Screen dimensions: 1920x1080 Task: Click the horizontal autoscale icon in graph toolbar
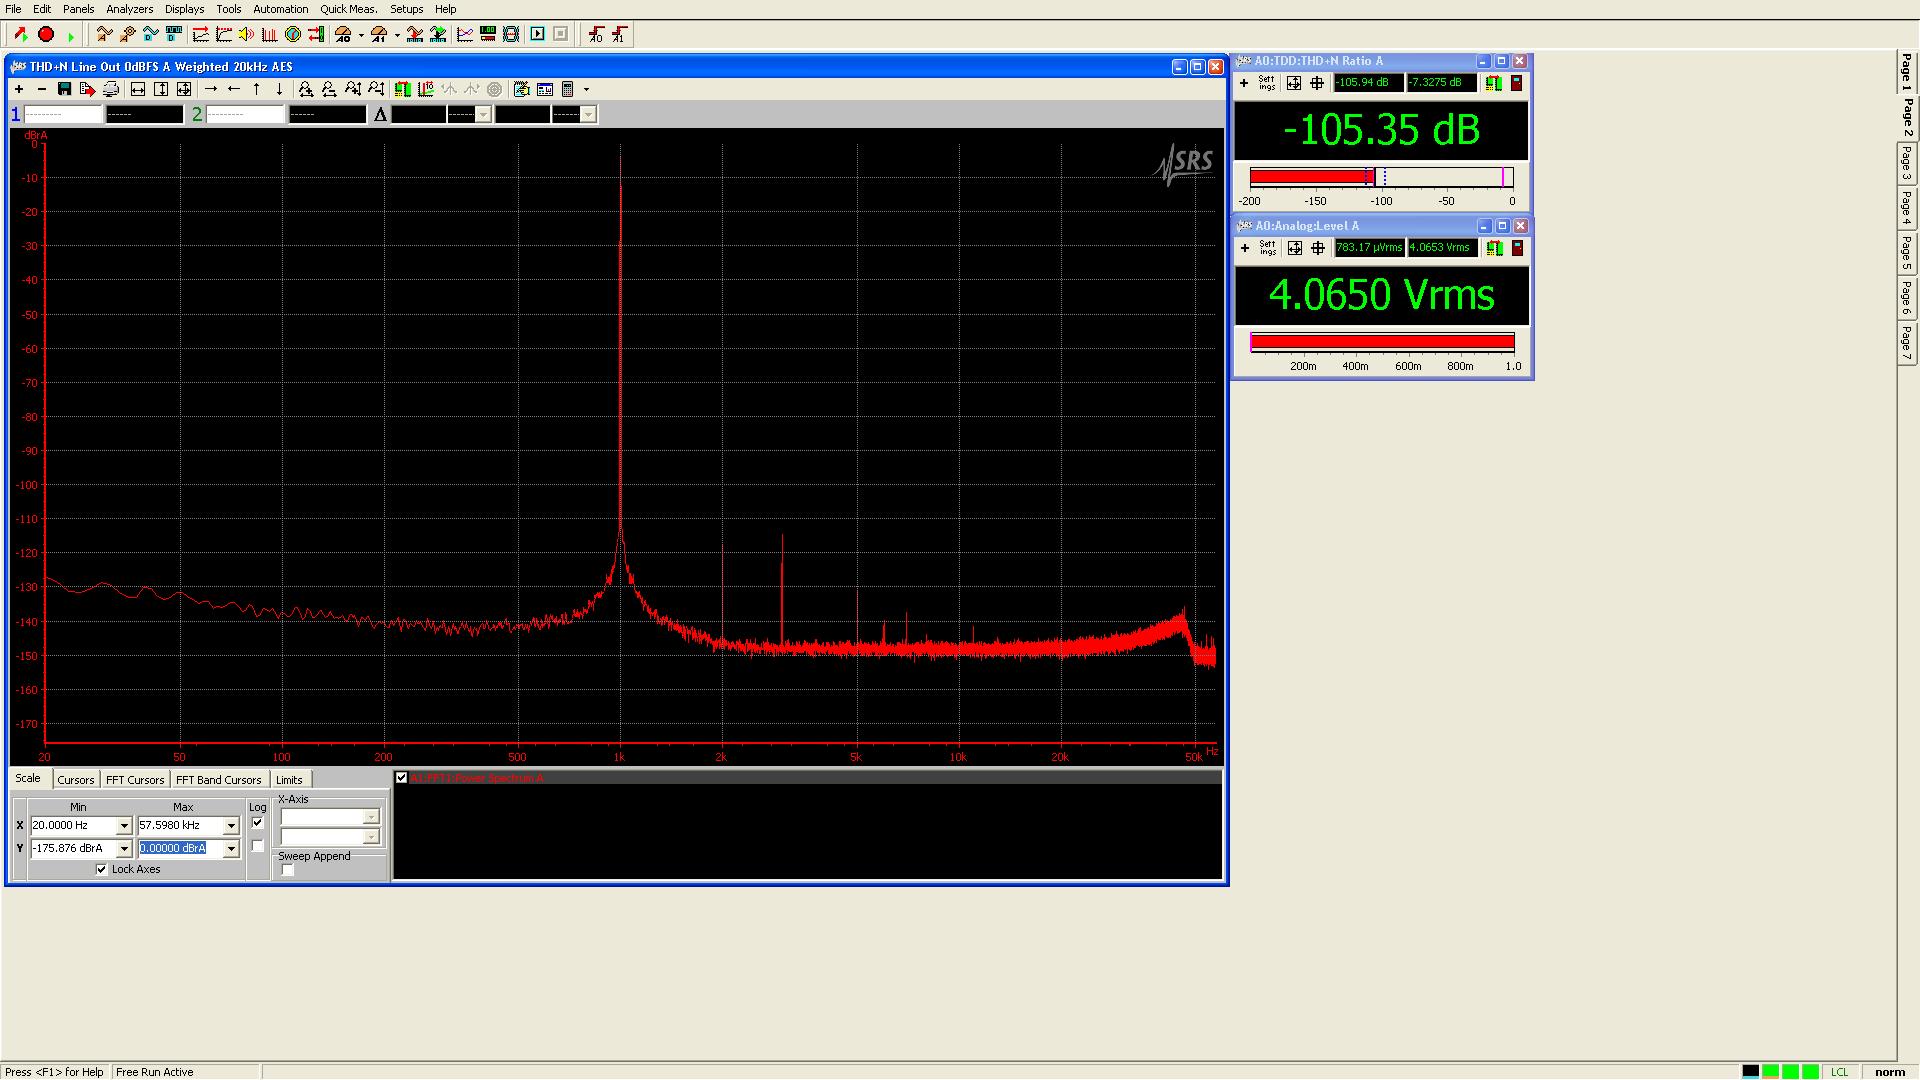click(x=138, y=89)
